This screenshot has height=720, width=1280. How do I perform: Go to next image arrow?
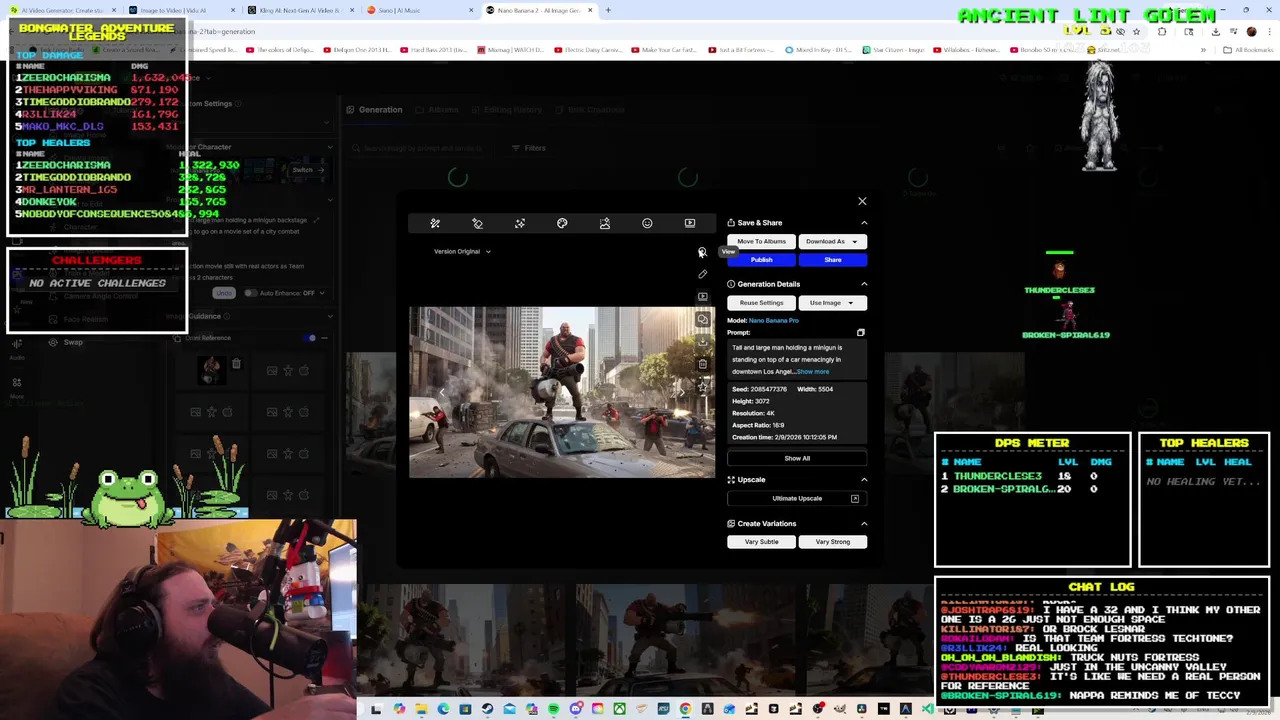point(682,392)
